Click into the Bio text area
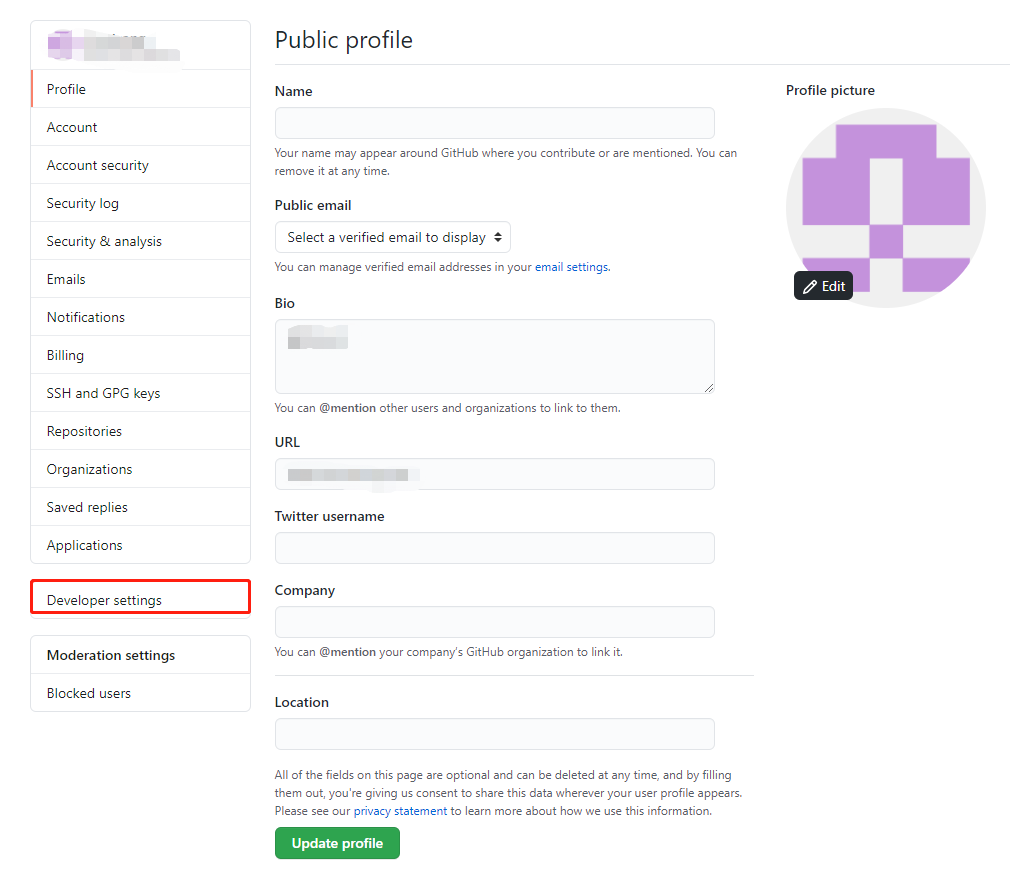 tap(495, 356)
